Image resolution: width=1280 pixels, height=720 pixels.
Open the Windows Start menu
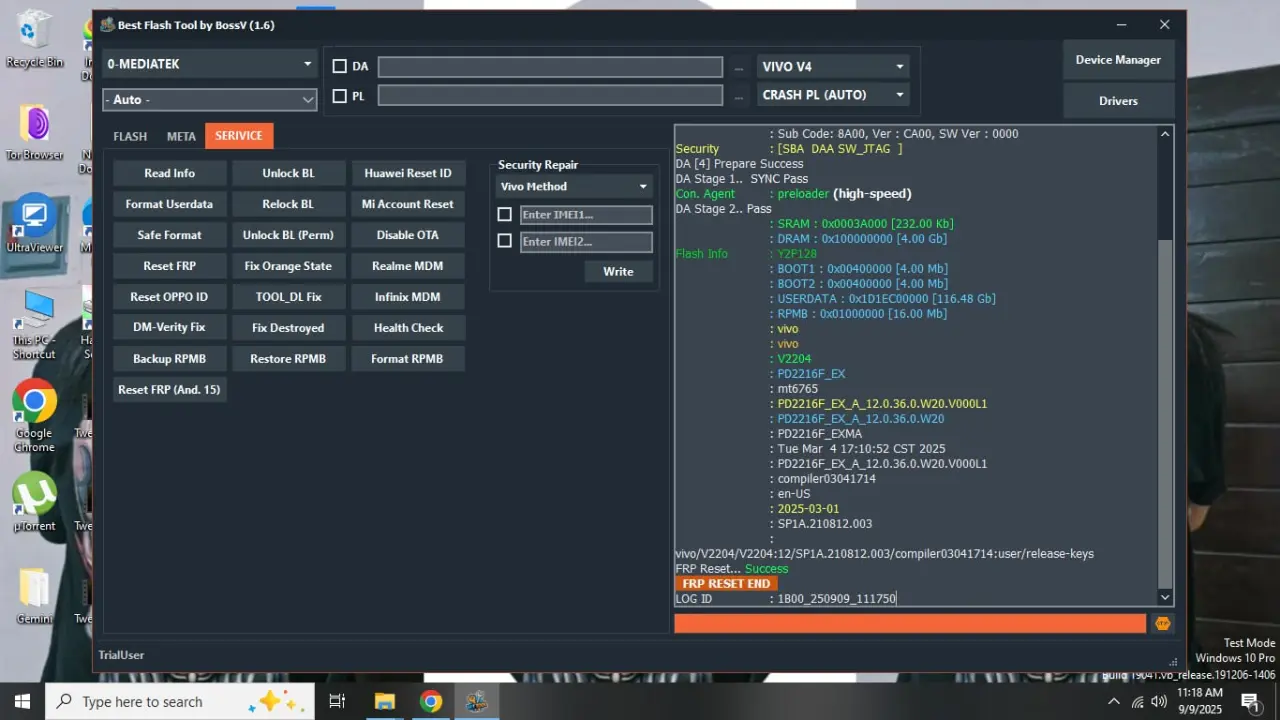(x=22, y=701)
